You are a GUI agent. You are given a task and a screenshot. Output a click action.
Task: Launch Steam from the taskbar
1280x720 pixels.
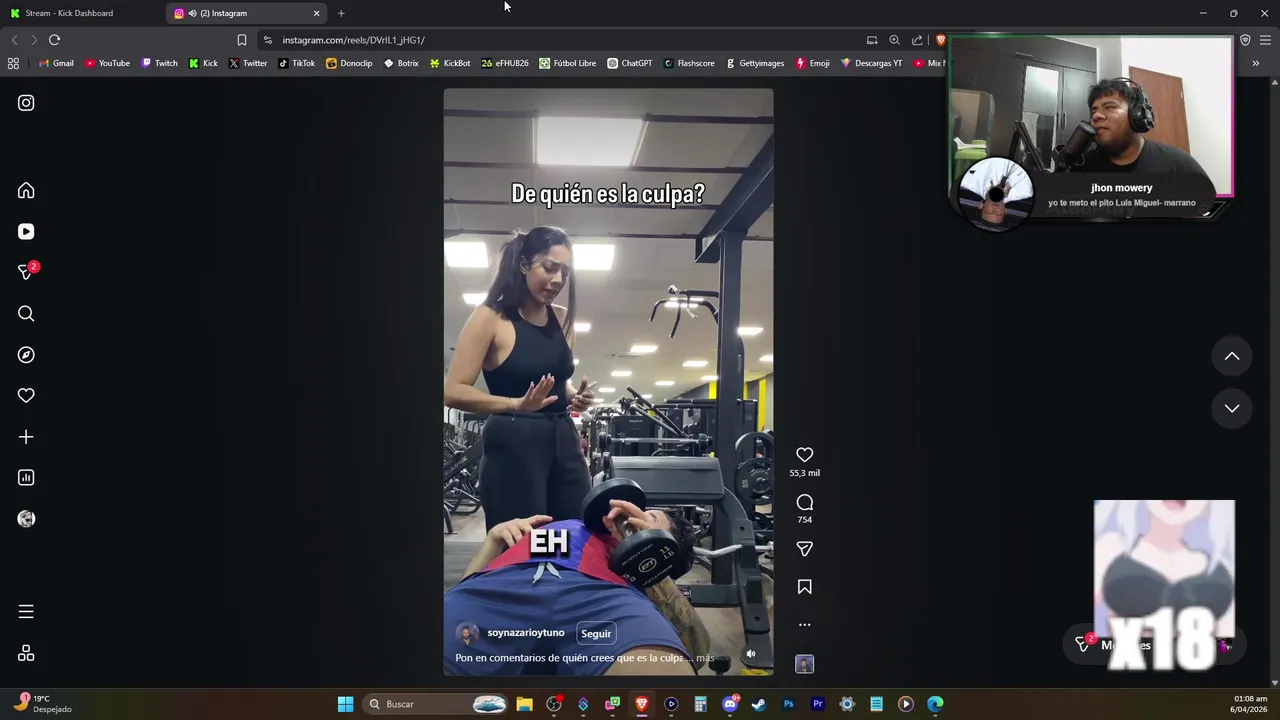point(759,704)
